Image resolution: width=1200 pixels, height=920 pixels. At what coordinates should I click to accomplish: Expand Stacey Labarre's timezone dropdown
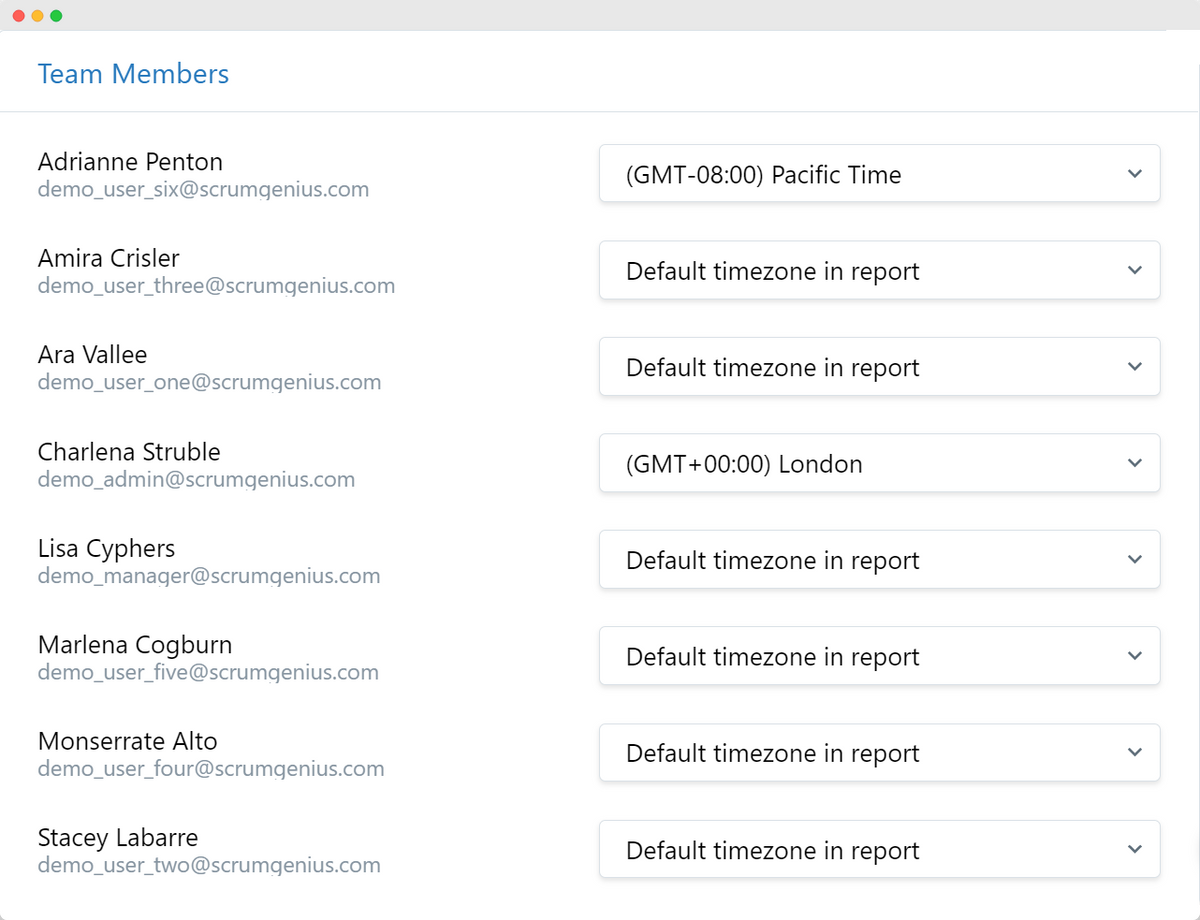[x=879, y=850]
